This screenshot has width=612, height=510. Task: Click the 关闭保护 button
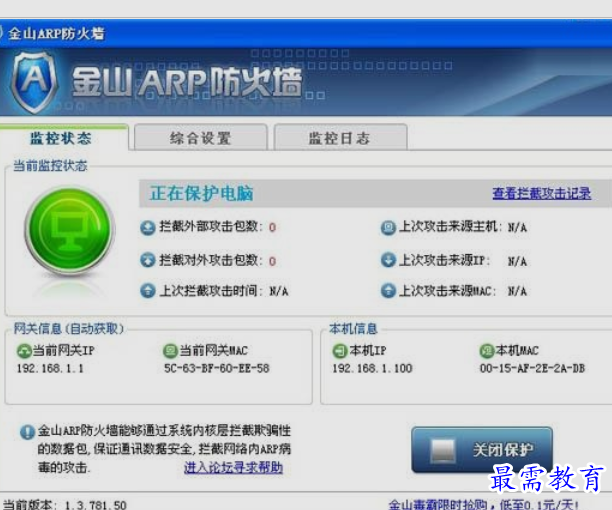click(x=482, y=450)
